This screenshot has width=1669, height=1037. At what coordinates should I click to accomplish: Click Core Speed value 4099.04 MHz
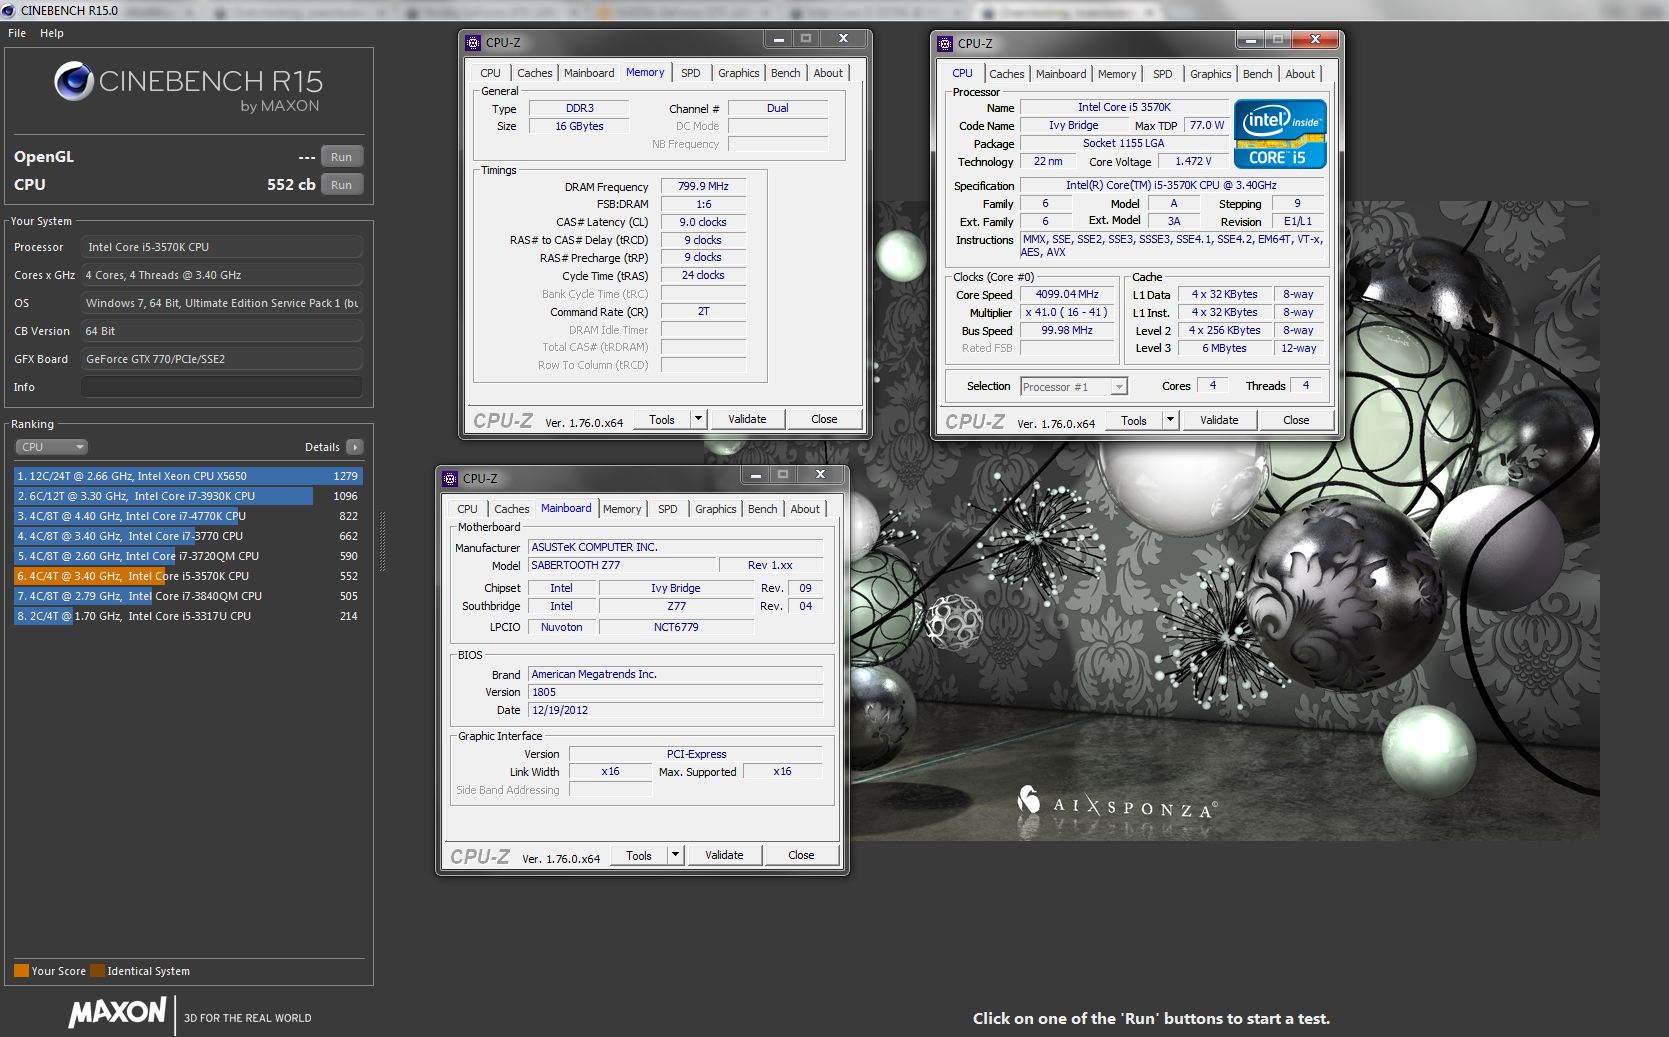pyautogui.click(x=1067, y=294)
